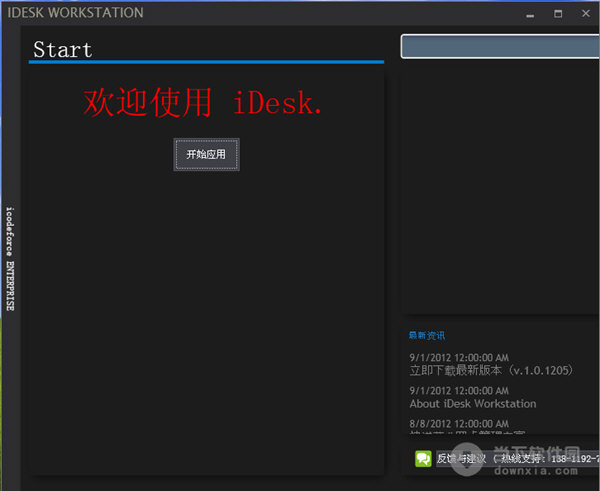Open the About iDesk Workstation news item
The width and height of the screenshot is (600, 491).
pyautogui.click(x=473, y=404)
